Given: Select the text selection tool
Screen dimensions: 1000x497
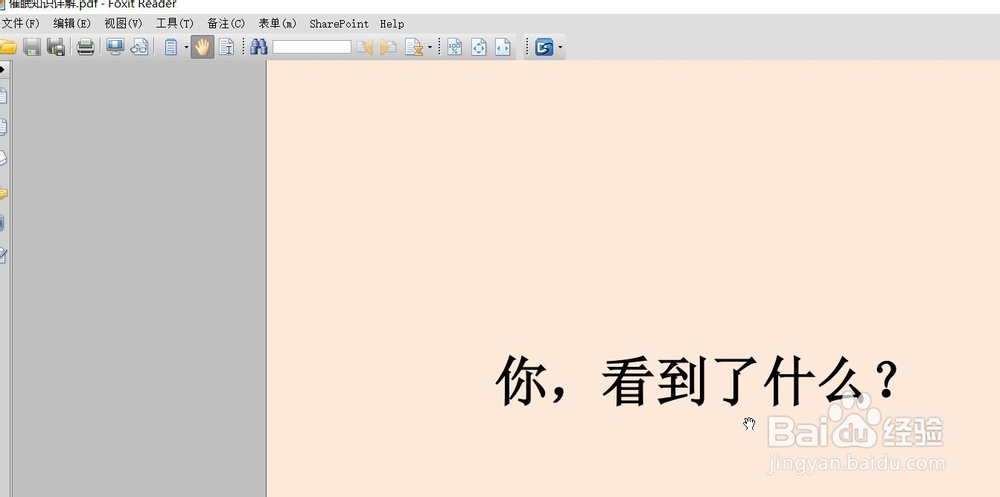Looking at the screenshot, I should click(226, 47).
